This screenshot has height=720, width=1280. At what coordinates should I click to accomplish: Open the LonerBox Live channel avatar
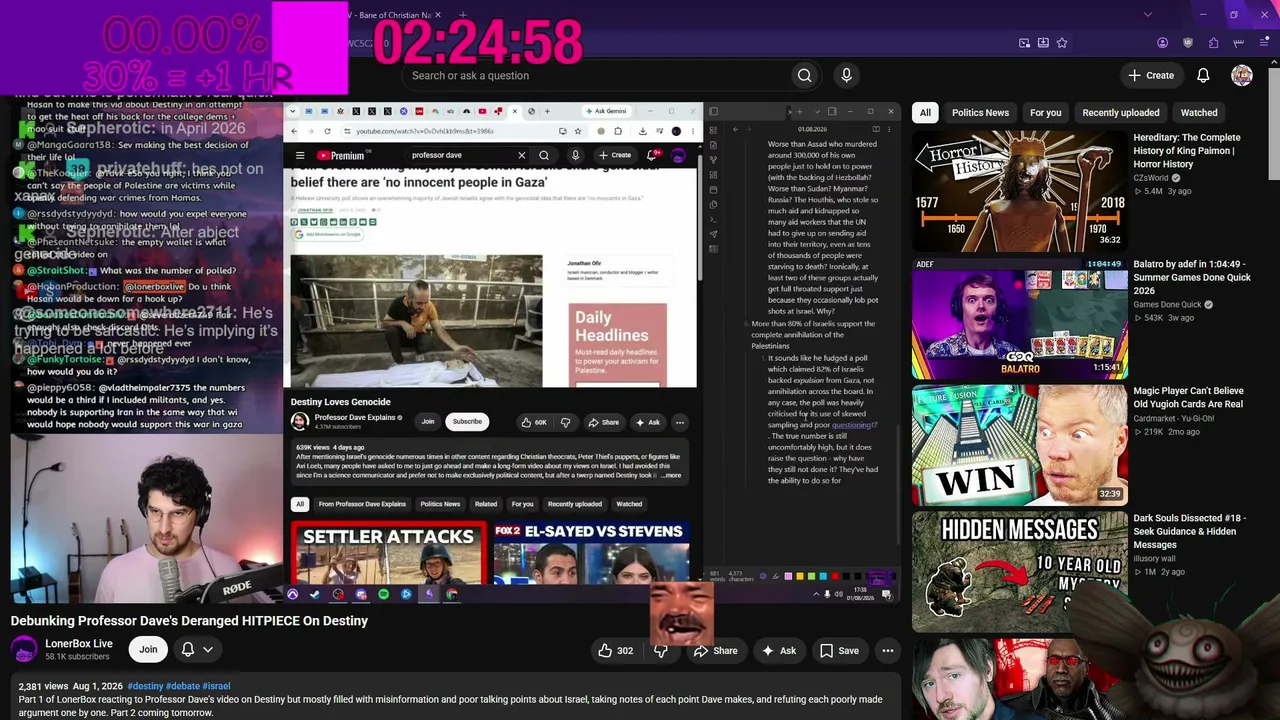(24, 650)
